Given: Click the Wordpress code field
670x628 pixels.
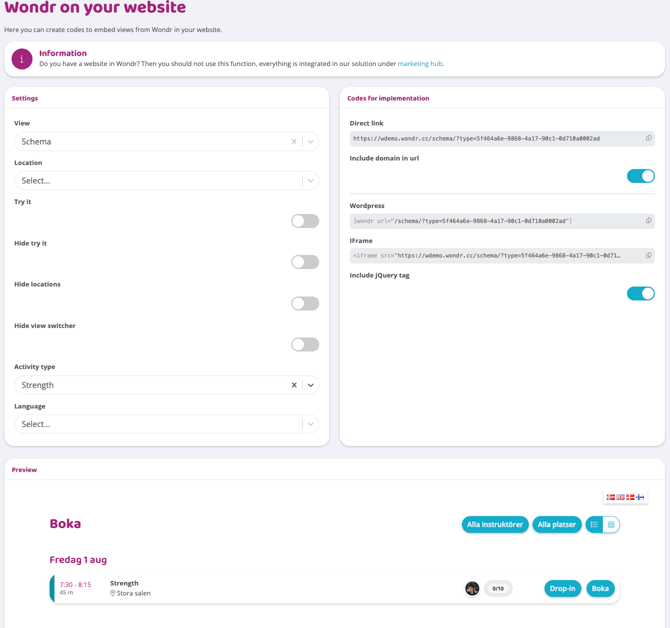Looking at the screenshot, I should (502, 221).
